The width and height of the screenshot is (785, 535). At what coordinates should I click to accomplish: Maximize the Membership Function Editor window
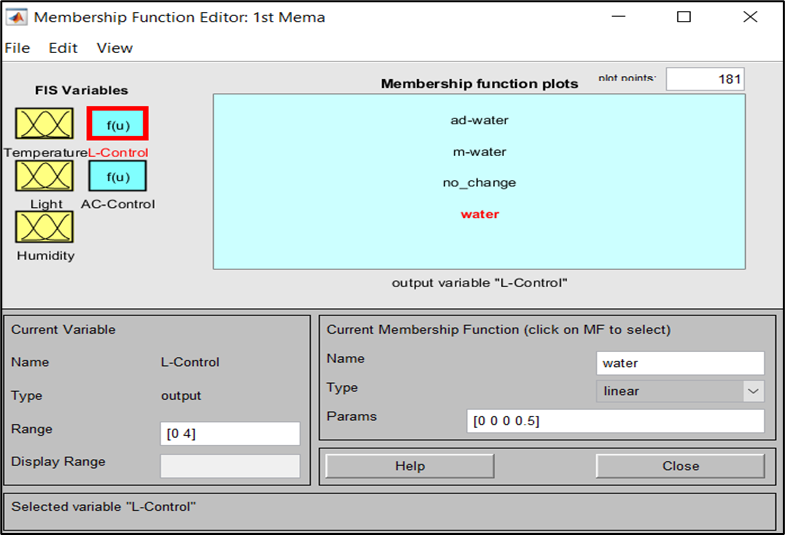tap(684, 17)
